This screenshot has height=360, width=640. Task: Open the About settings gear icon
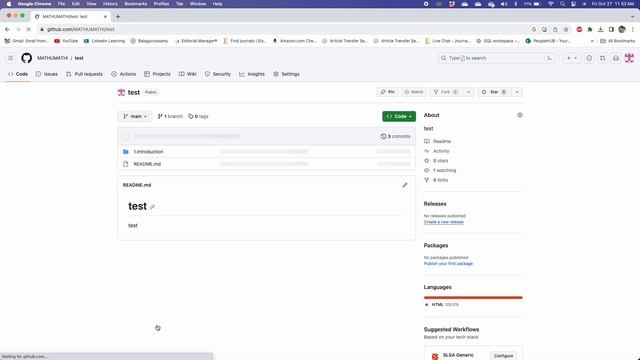coord(520,115)
